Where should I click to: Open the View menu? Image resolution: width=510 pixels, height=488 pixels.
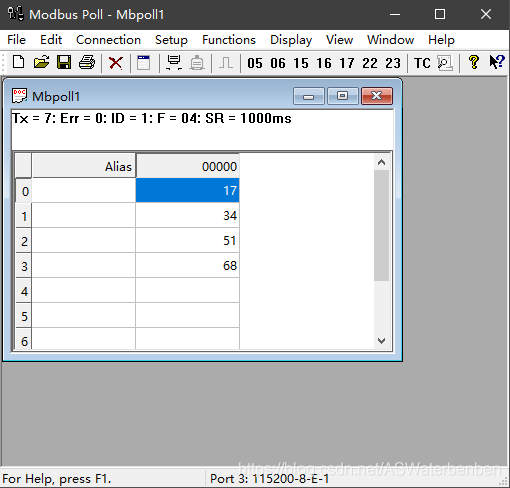coord(339,40)
